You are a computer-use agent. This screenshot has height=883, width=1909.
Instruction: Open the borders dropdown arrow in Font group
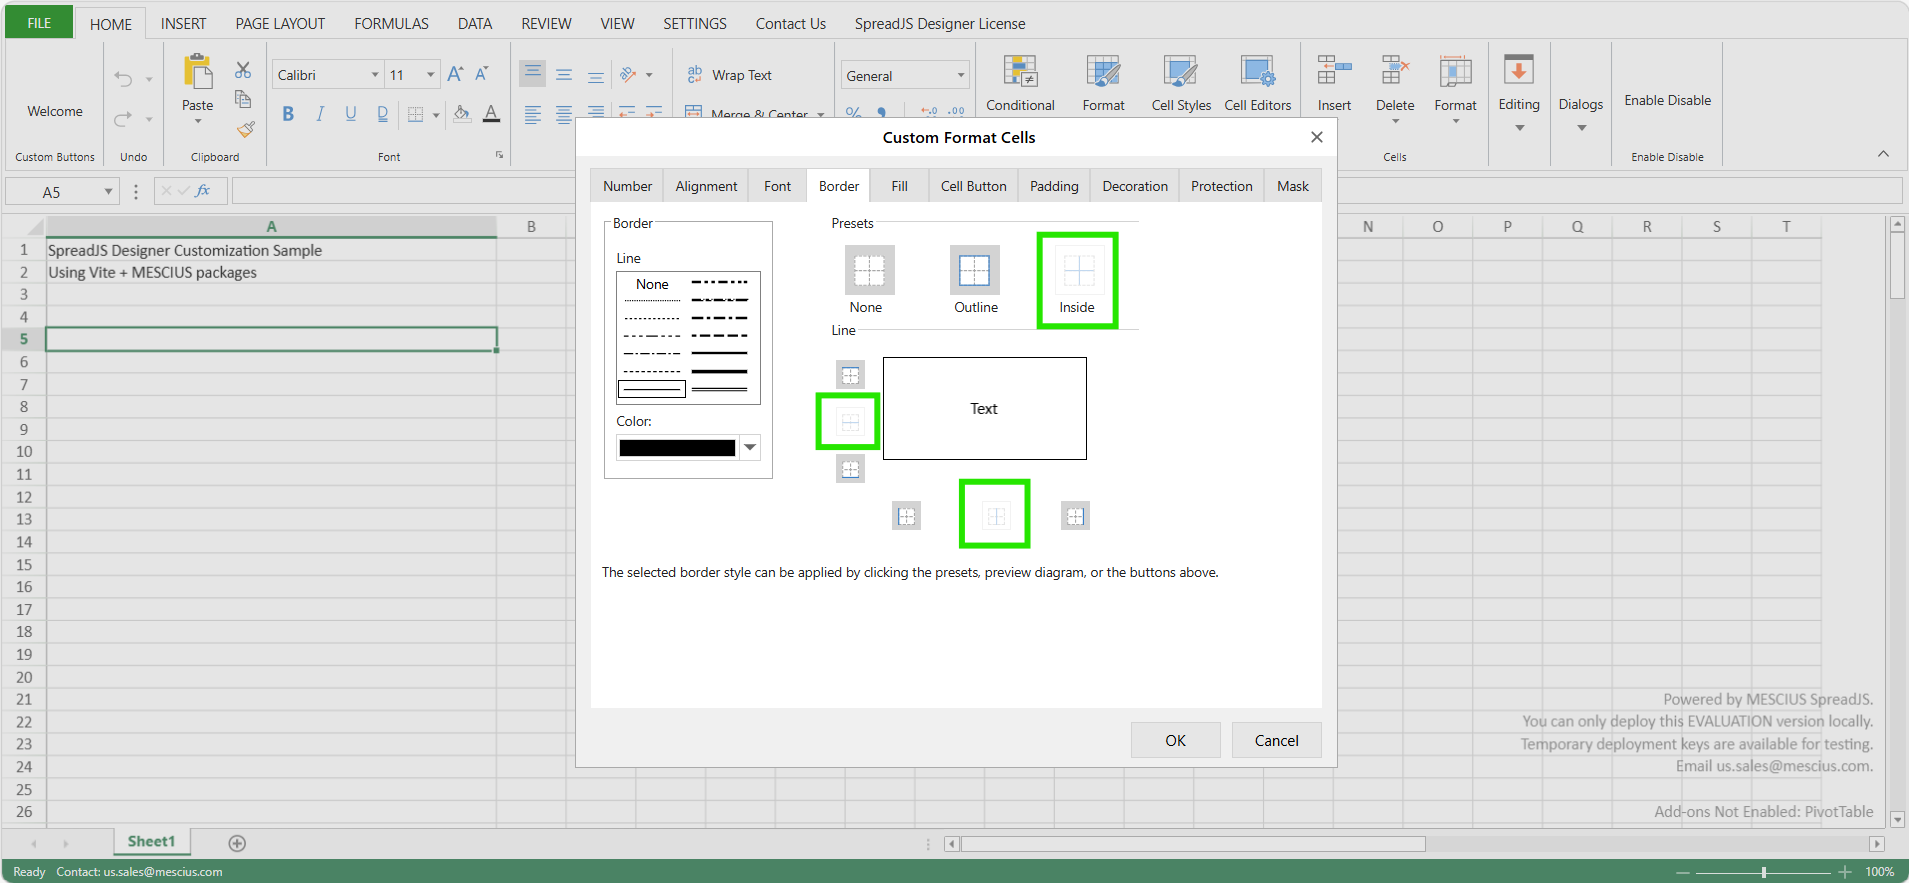pos(436,115)
